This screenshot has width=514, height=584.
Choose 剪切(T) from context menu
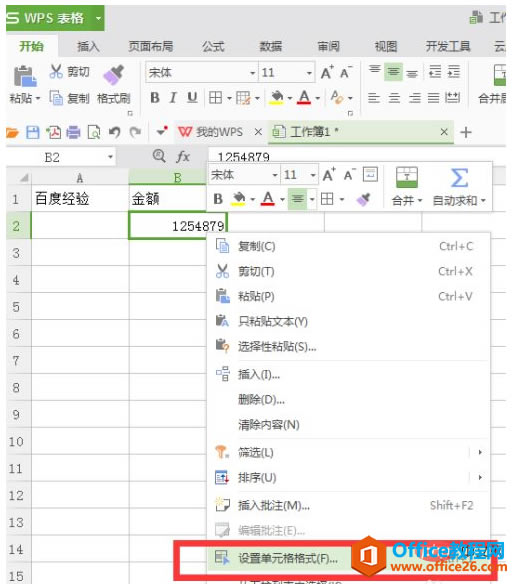[349, 272]
